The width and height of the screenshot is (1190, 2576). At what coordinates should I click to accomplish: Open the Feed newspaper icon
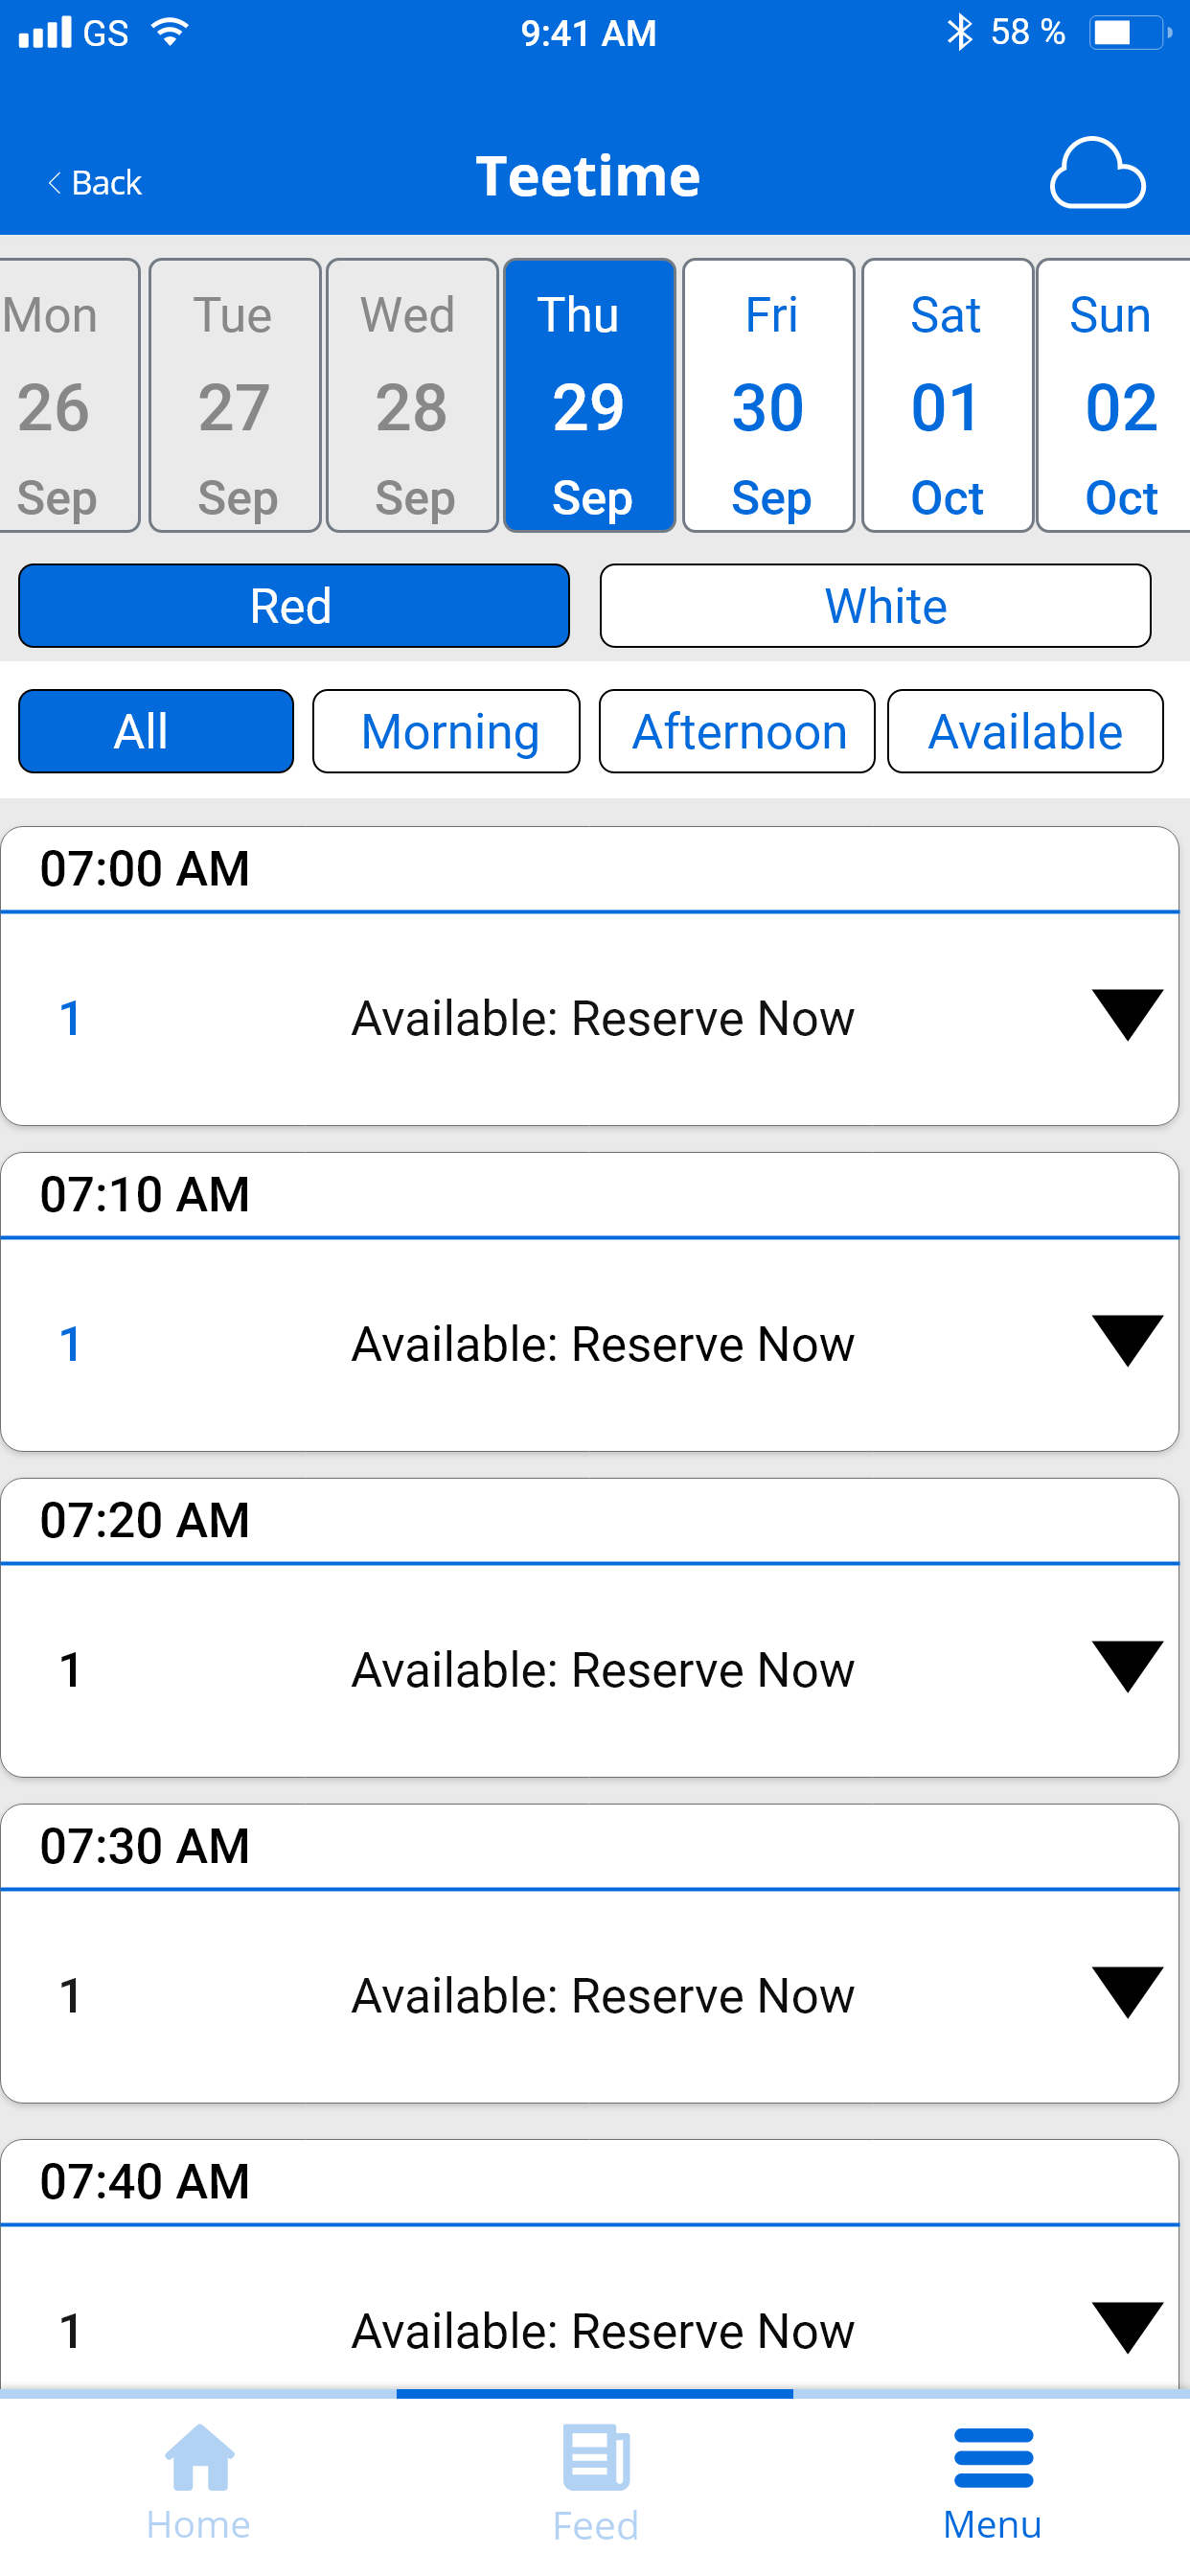(596, 2456)
